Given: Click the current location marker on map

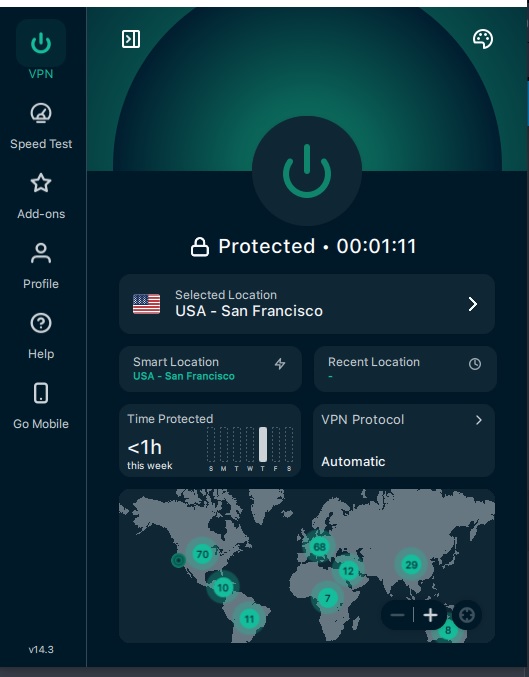Looking at the screenshot, I should pyautogui.click(x=178, y=560).
